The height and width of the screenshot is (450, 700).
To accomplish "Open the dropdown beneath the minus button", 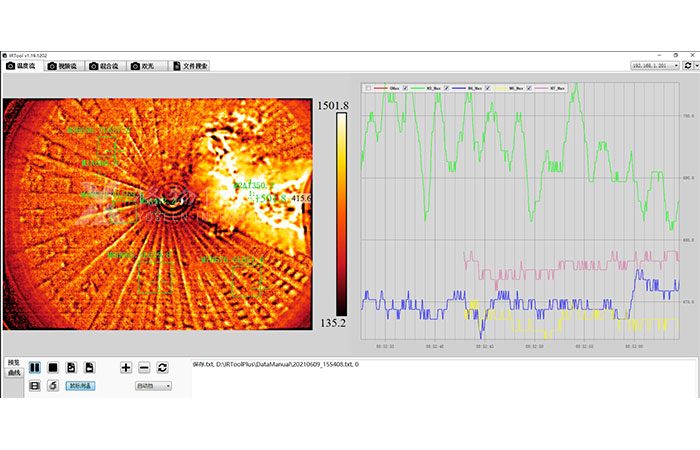I will (153, 386).
